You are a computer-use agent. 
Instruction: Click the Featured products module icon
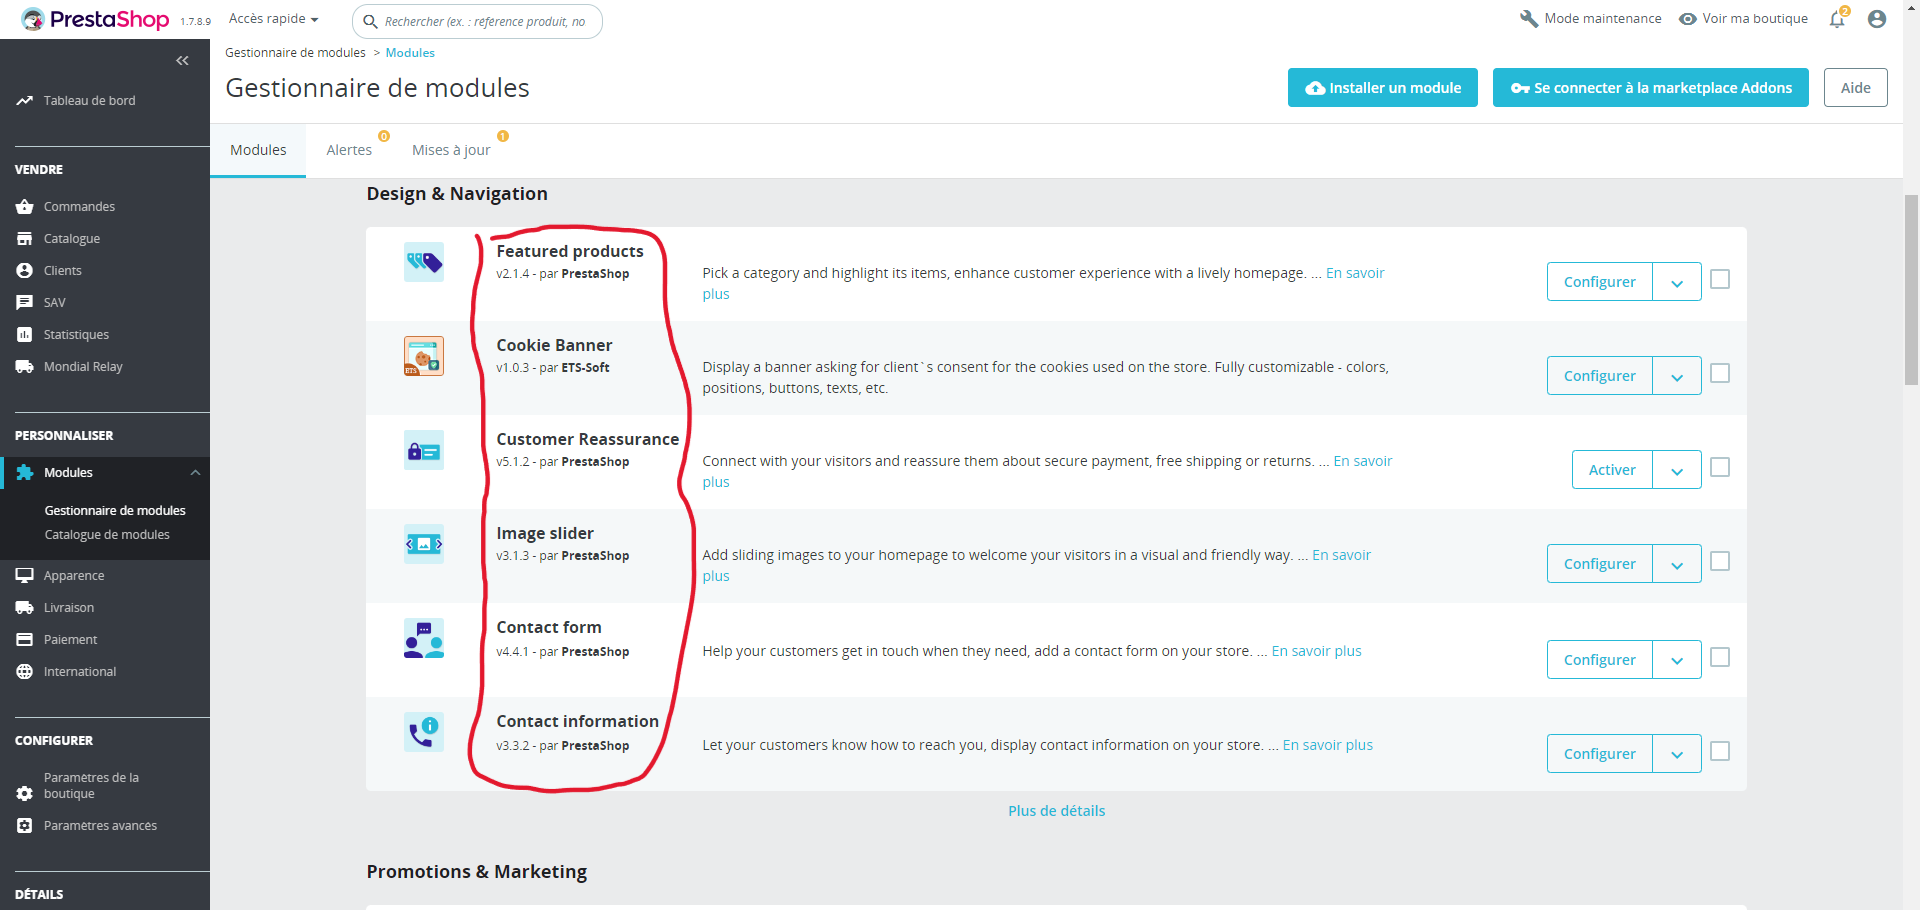coord(424,262)
